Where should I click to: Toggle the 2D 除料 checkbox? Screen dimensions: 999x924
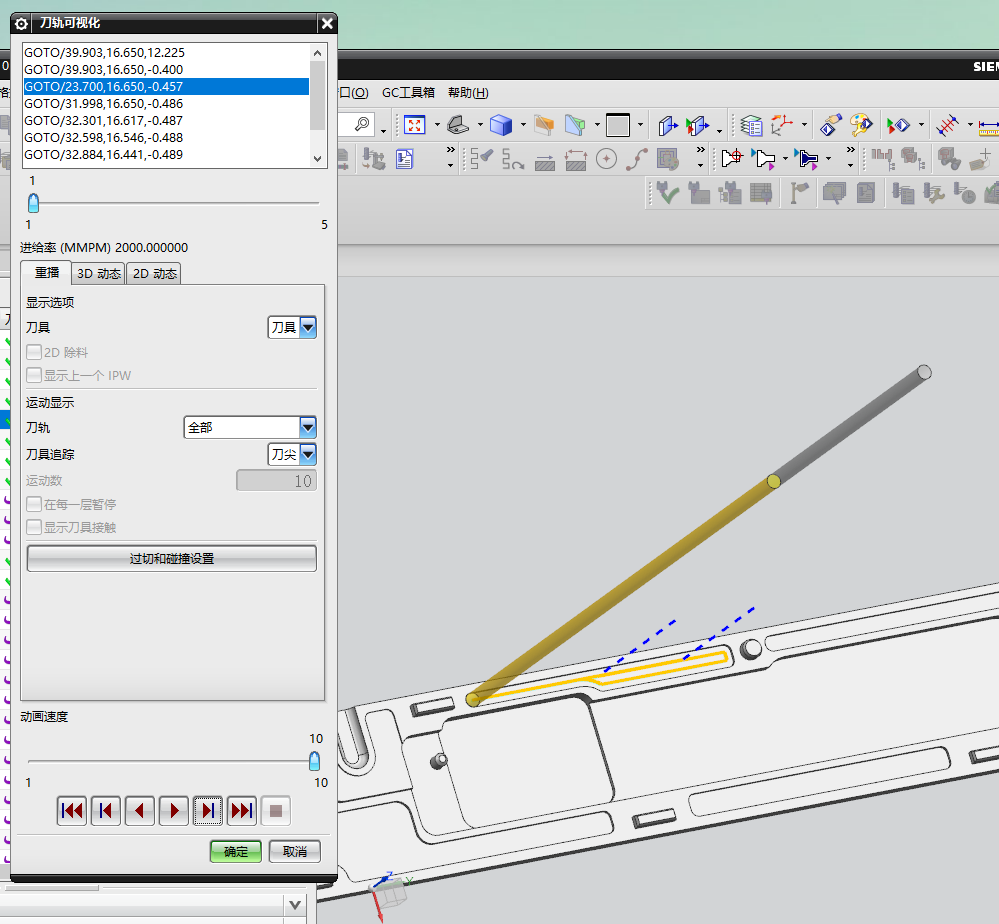[35, 353]
